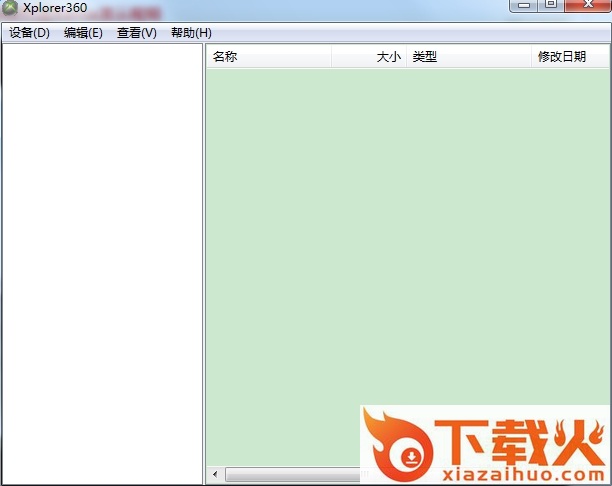Sort files by the 类型 column

coord(469,57)
